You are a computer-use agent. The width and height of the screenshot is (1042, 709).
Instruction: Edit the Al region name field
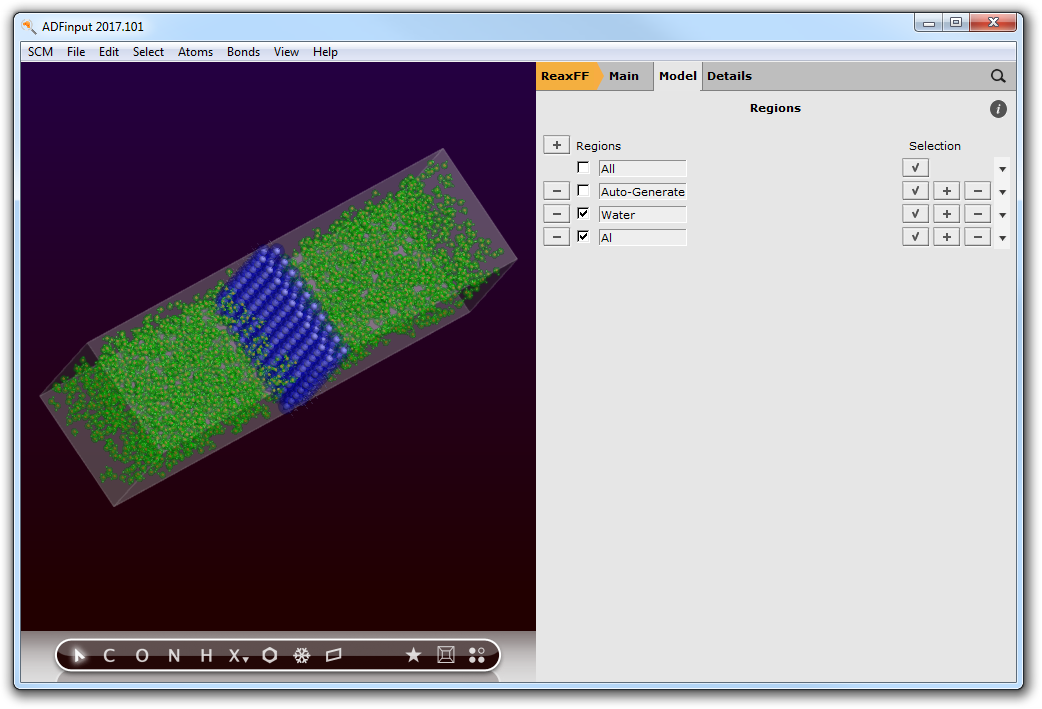(642, 237)
